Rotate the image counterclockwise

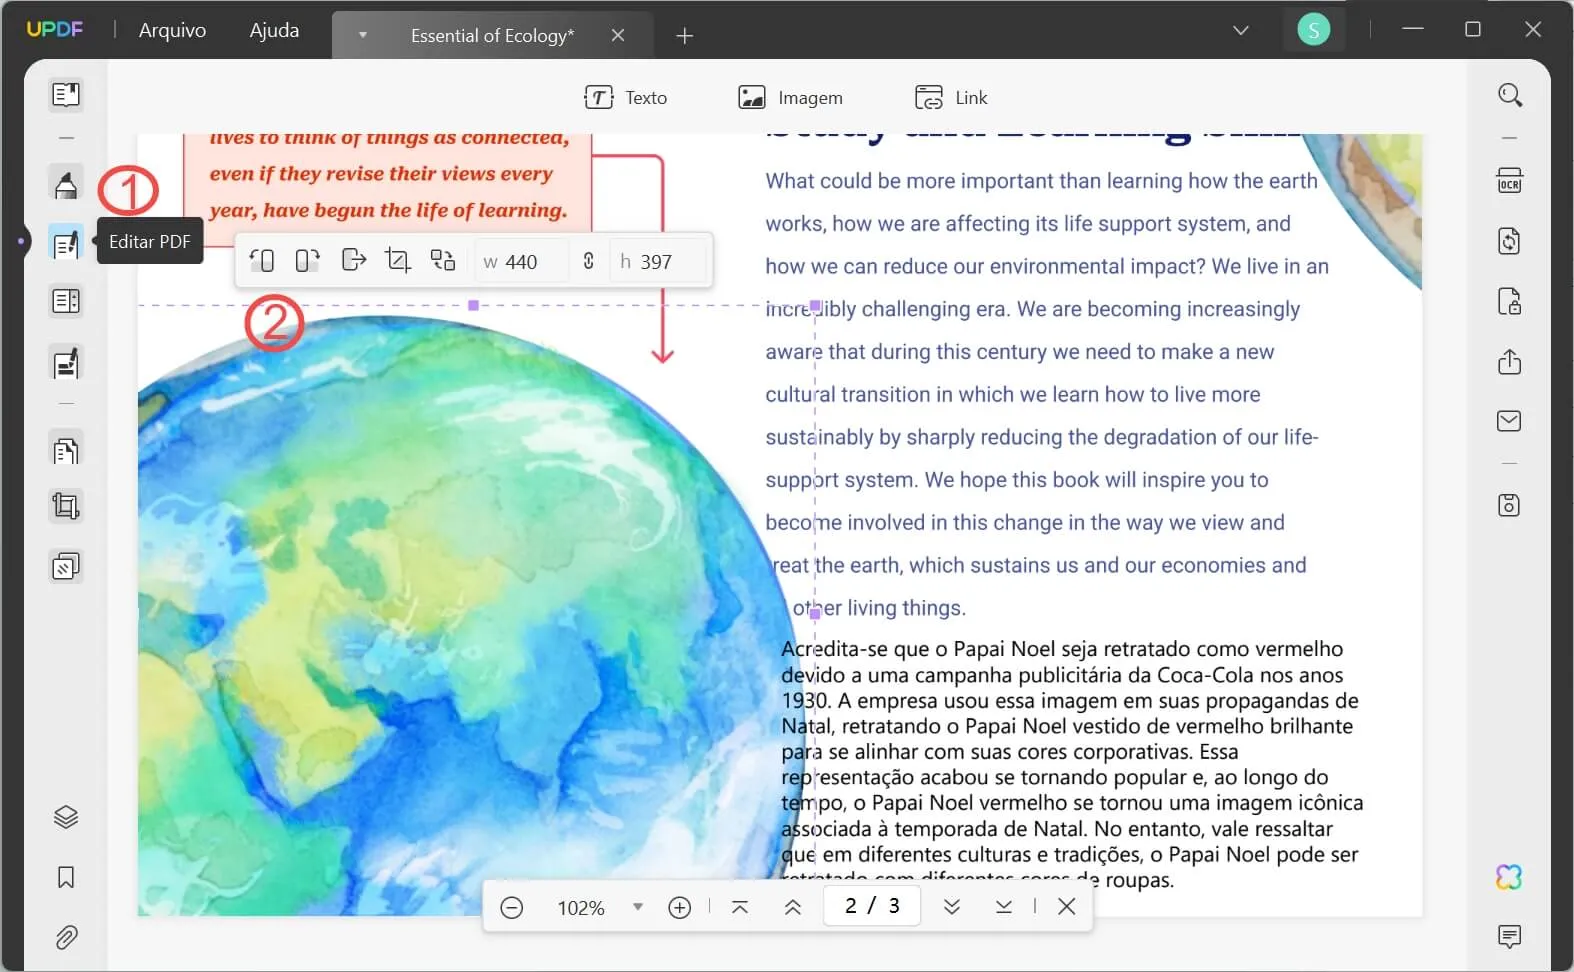coord(262,261)
